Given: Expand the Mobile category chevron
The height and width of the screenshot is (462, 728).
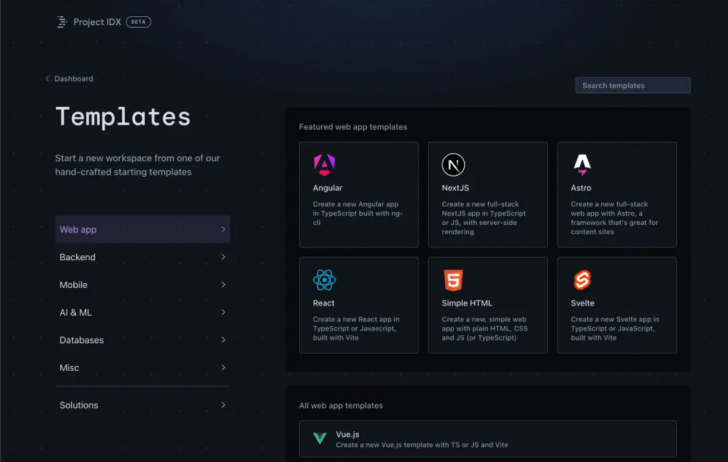Looking at the screenshot, I should pyautogui.click(x=223, y=285).
